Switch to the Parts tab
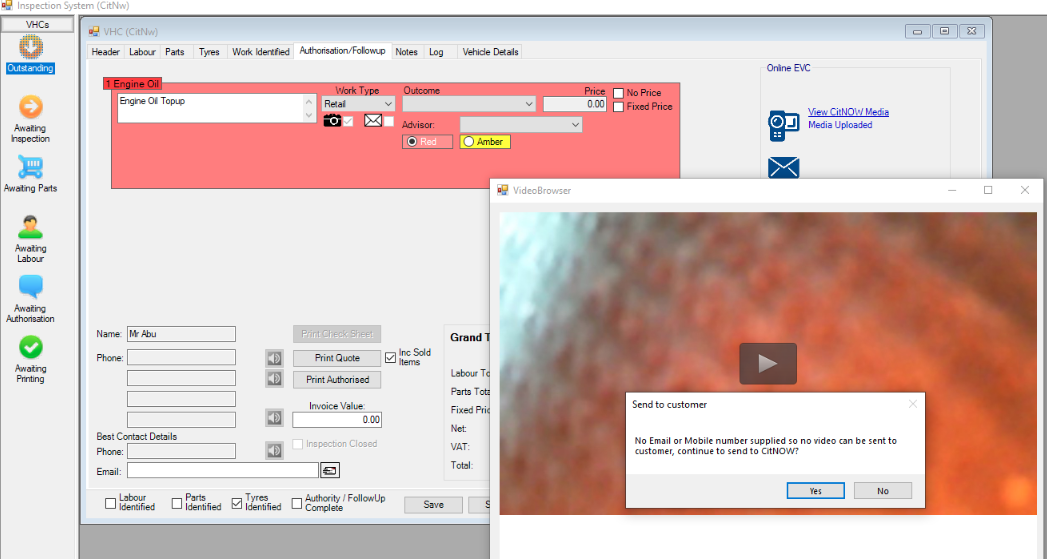Image resolution: width=1047 pixels, height=559 pixels. tap(175, 51)
